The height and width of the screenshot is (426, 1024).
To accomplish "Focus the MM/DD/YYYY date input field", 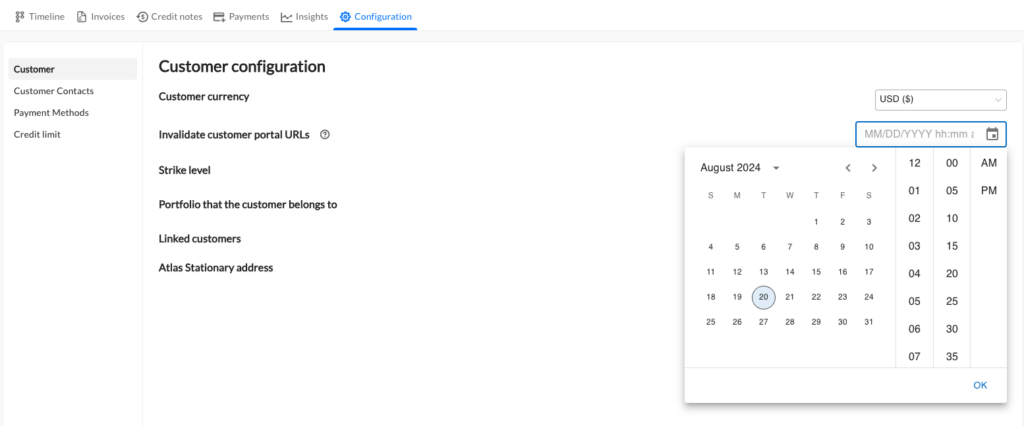I will pyautogui.click(x=918, y=134).
